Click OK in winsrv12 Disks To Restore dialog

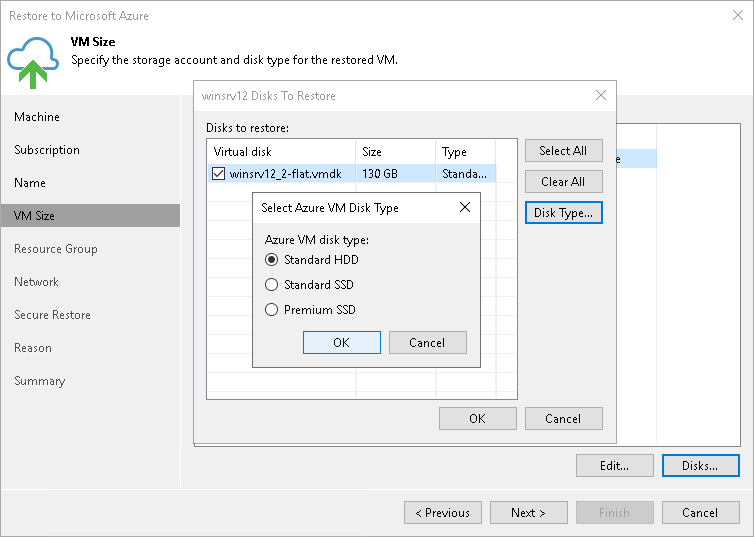pyautogui.click(x=478, y=418)
